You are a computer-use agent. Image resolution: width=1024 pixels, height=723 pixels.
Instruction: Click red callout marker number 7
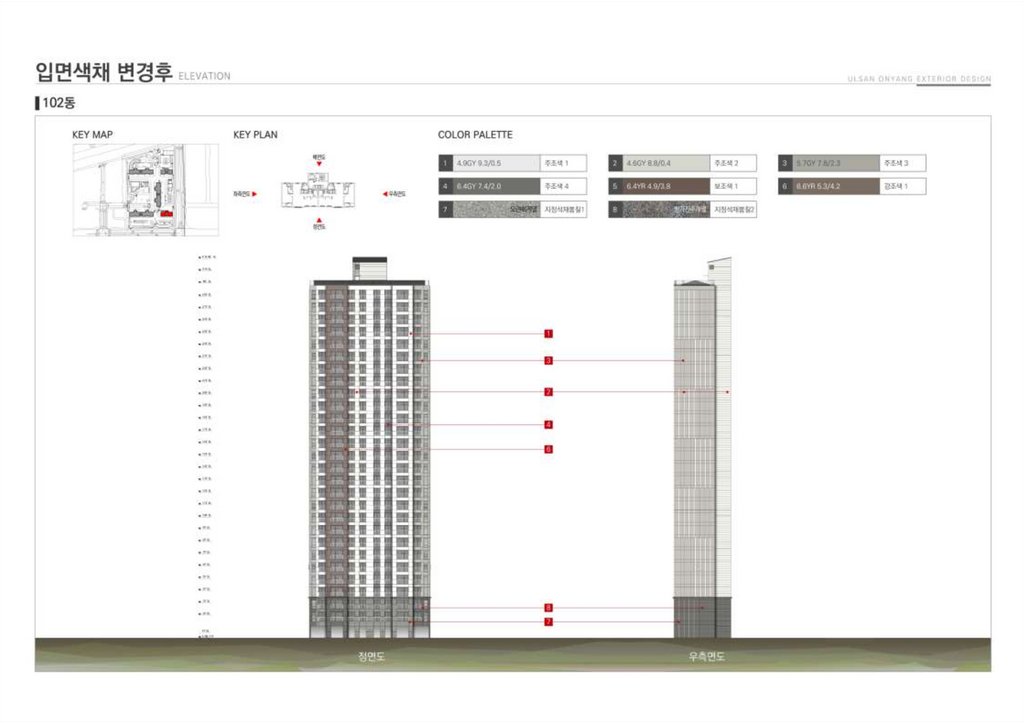pos(549,622)
